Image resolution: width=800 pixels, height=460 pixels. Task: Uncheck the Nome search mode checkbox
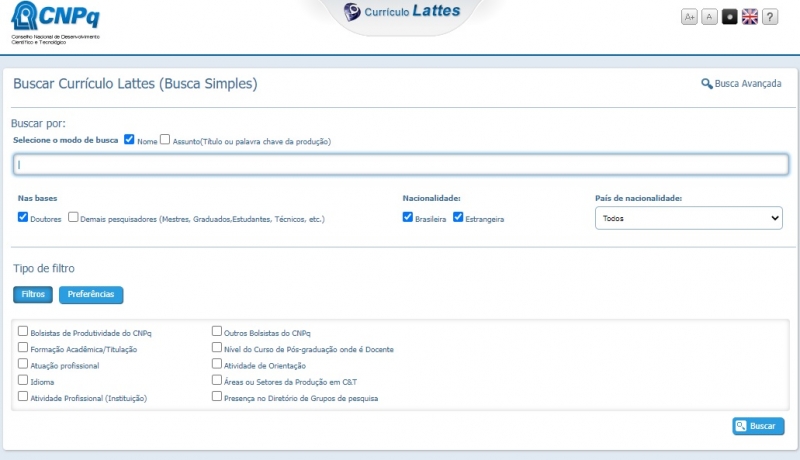(129, 140)
